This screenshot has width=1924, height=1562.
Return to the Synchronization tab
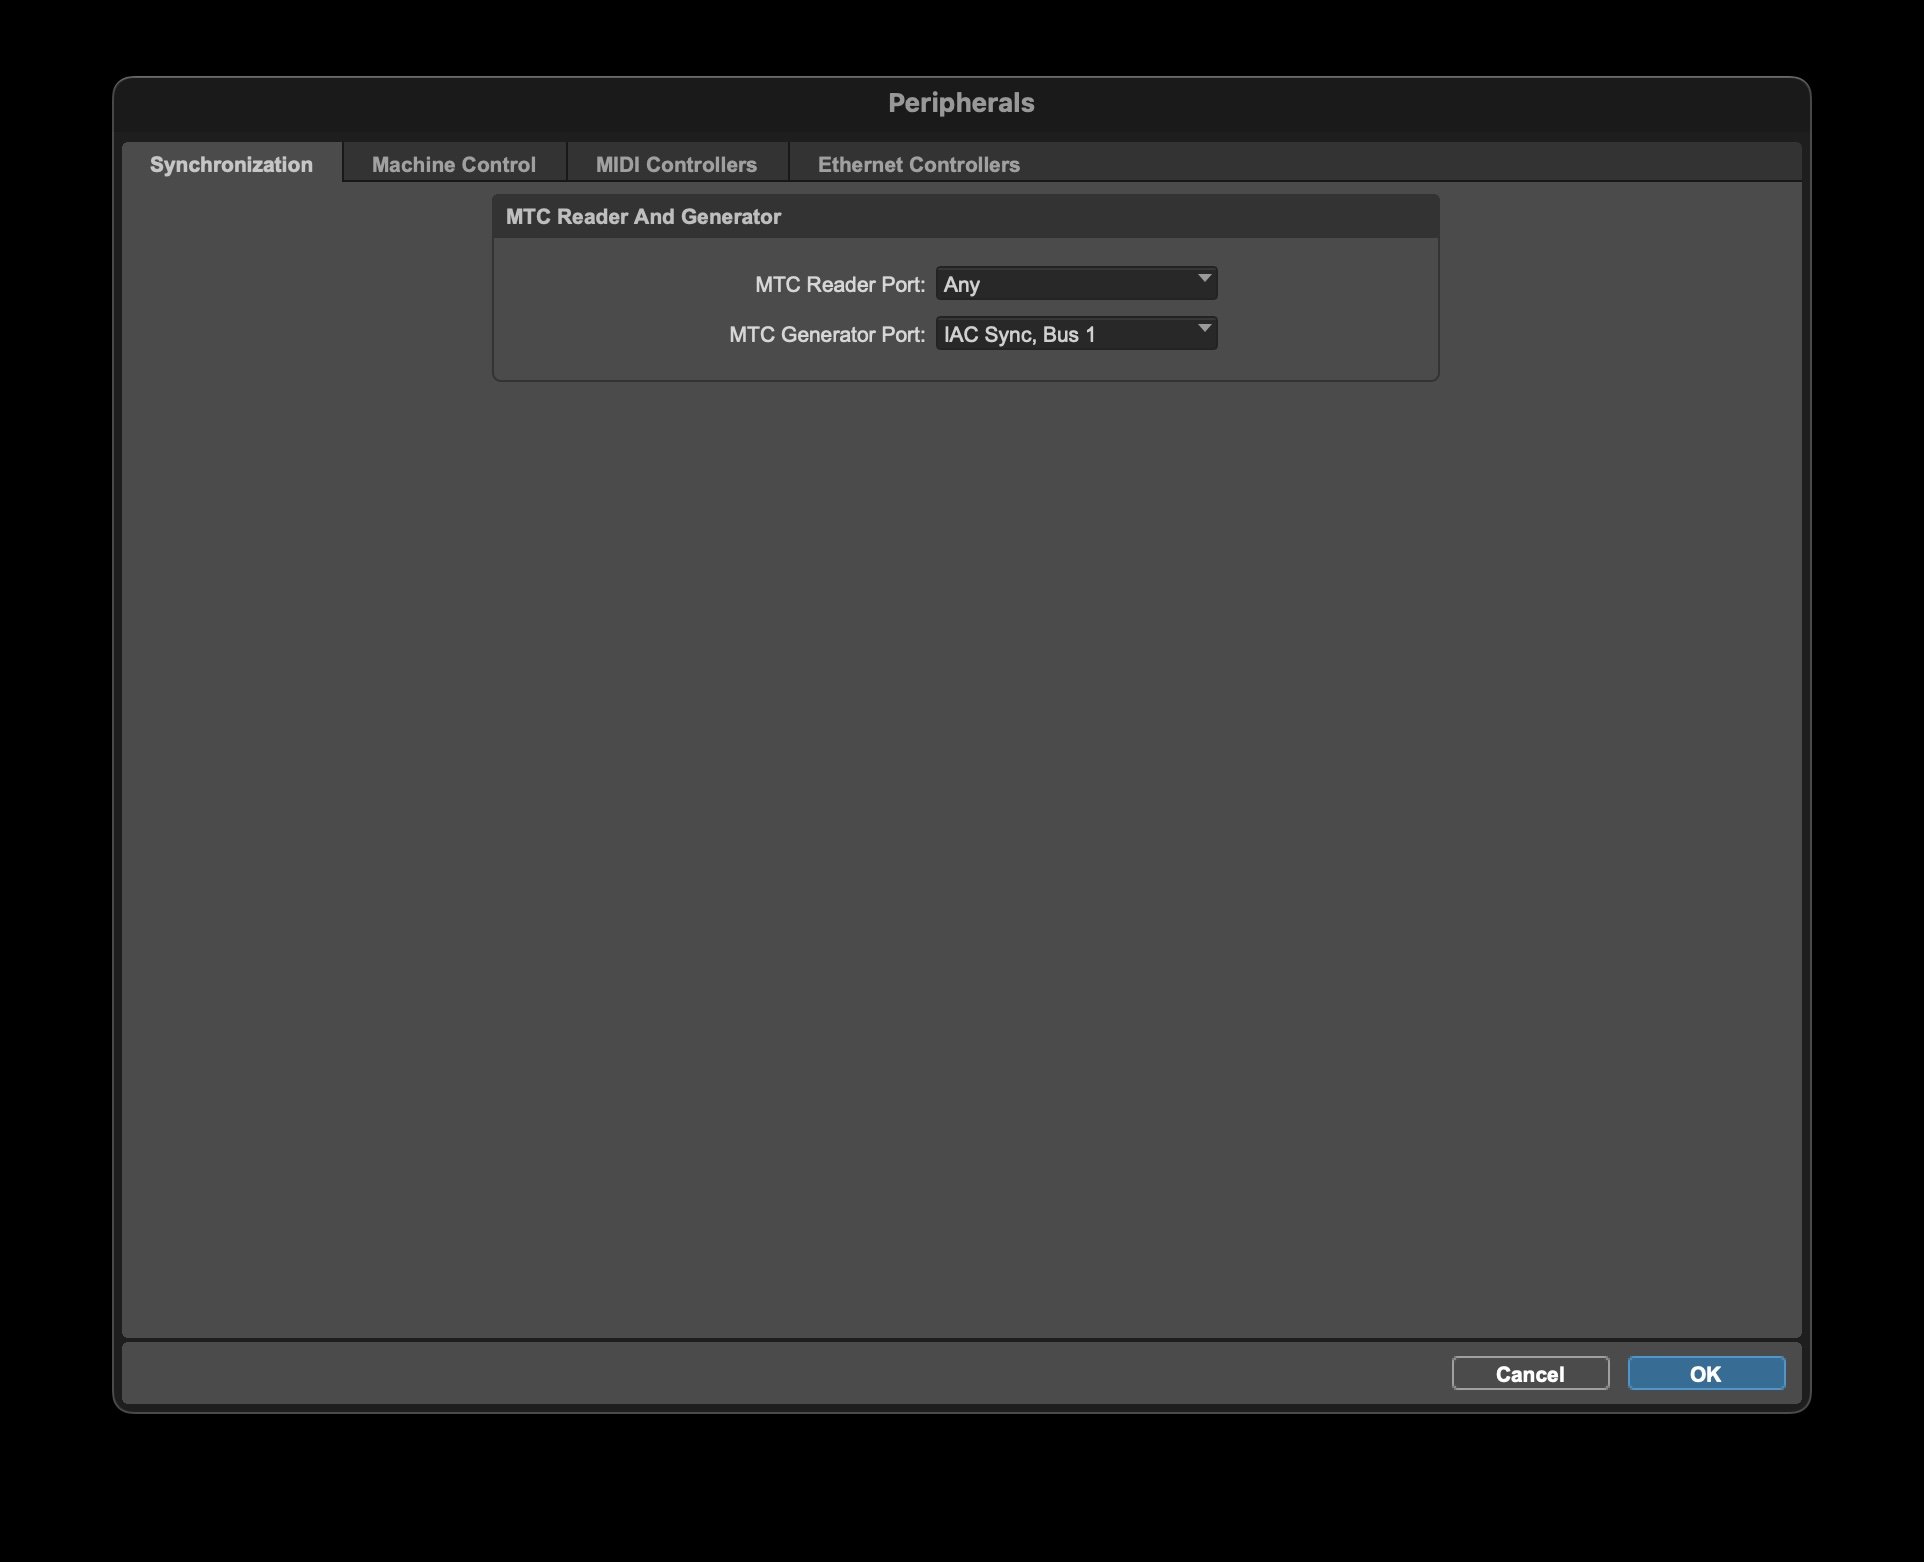point(231,163)
